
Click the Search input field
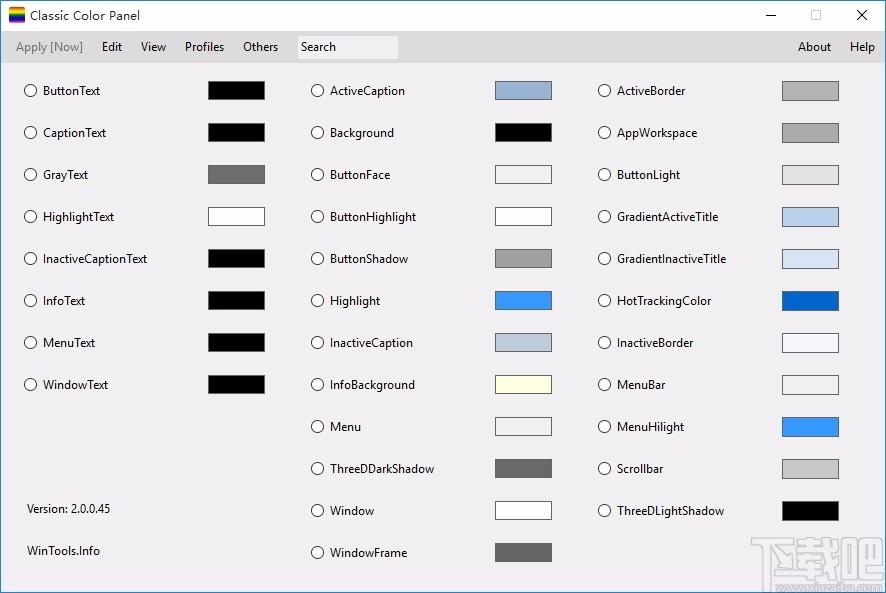click(x=347, y=47)
